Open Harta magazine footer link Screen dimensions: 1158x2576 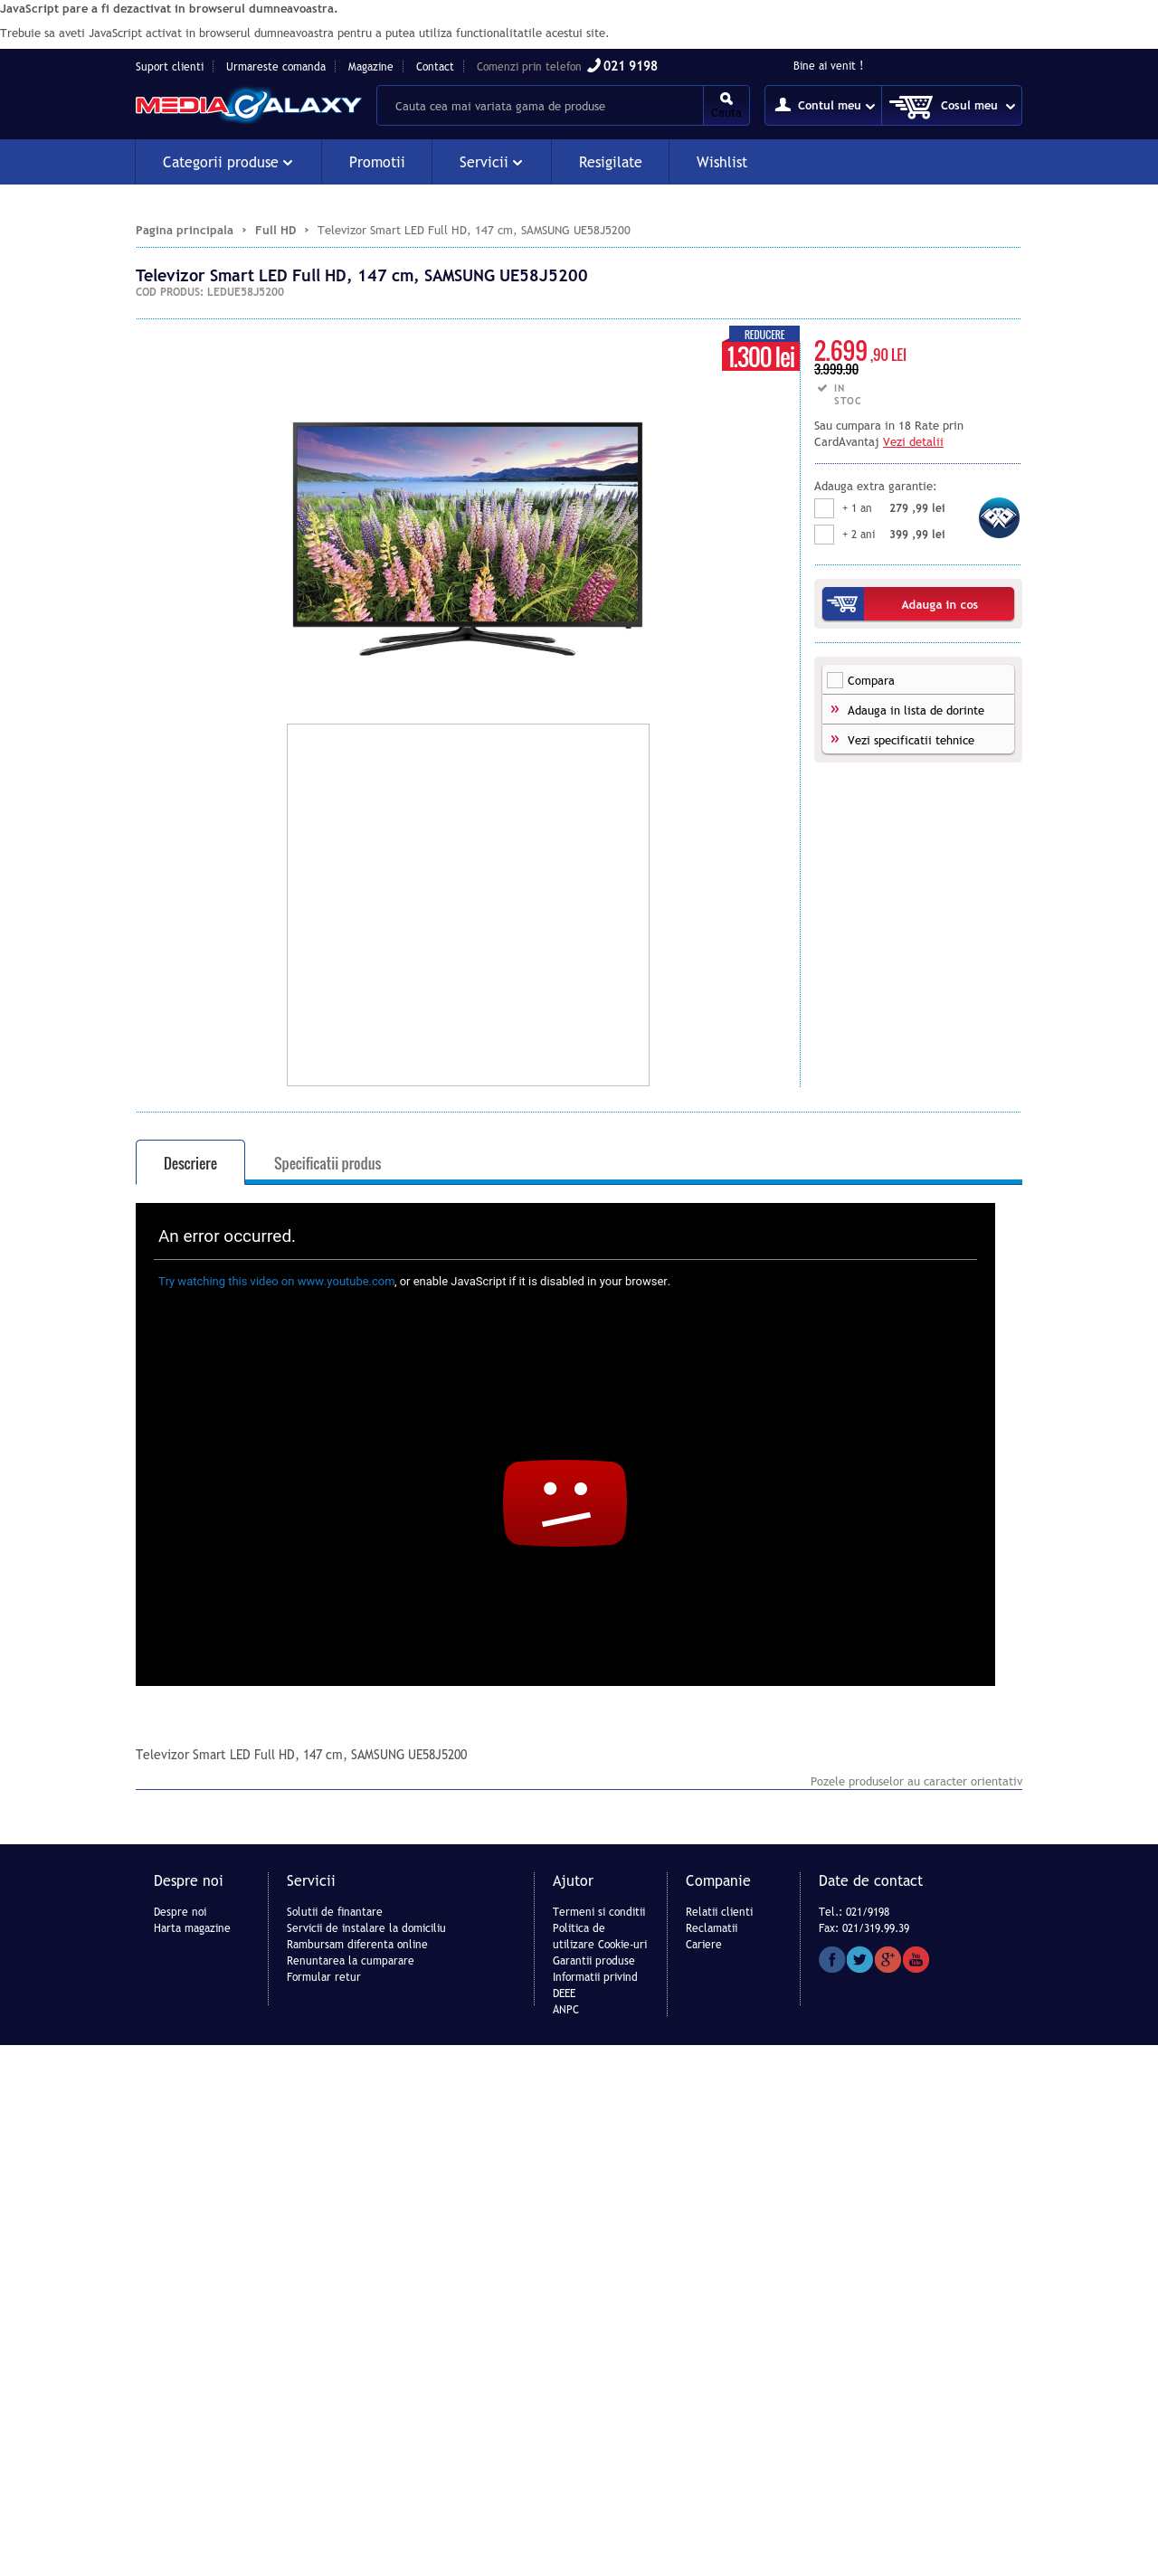(x=192, y=1928)
